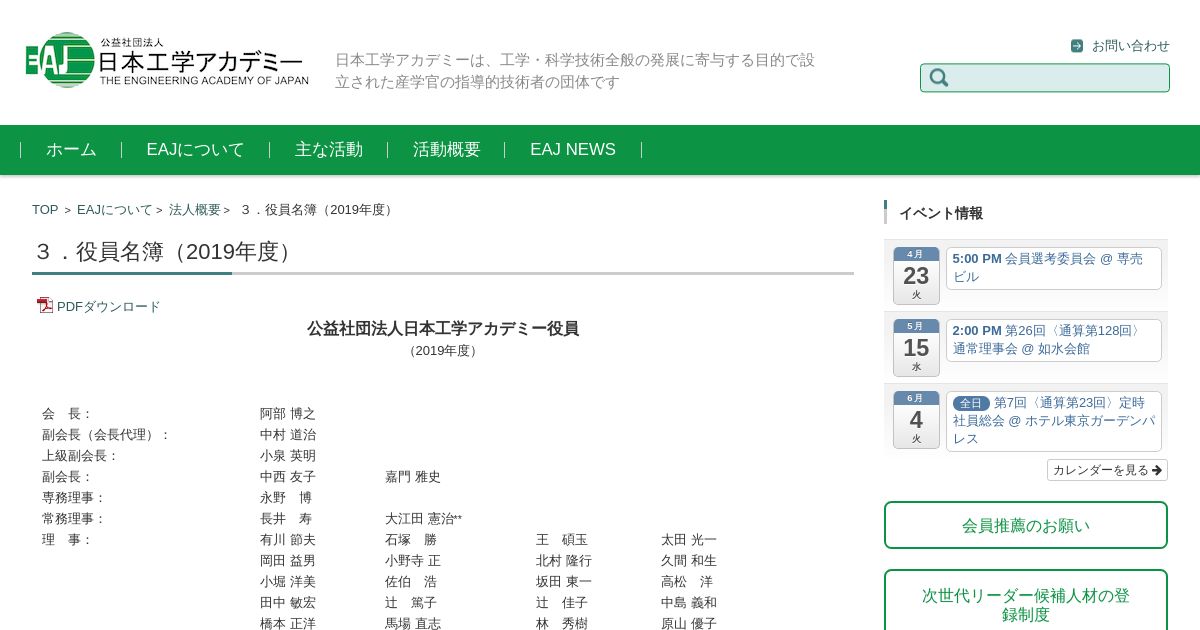Click the イベント情報 sidebar heading

(x=941, y=213)
